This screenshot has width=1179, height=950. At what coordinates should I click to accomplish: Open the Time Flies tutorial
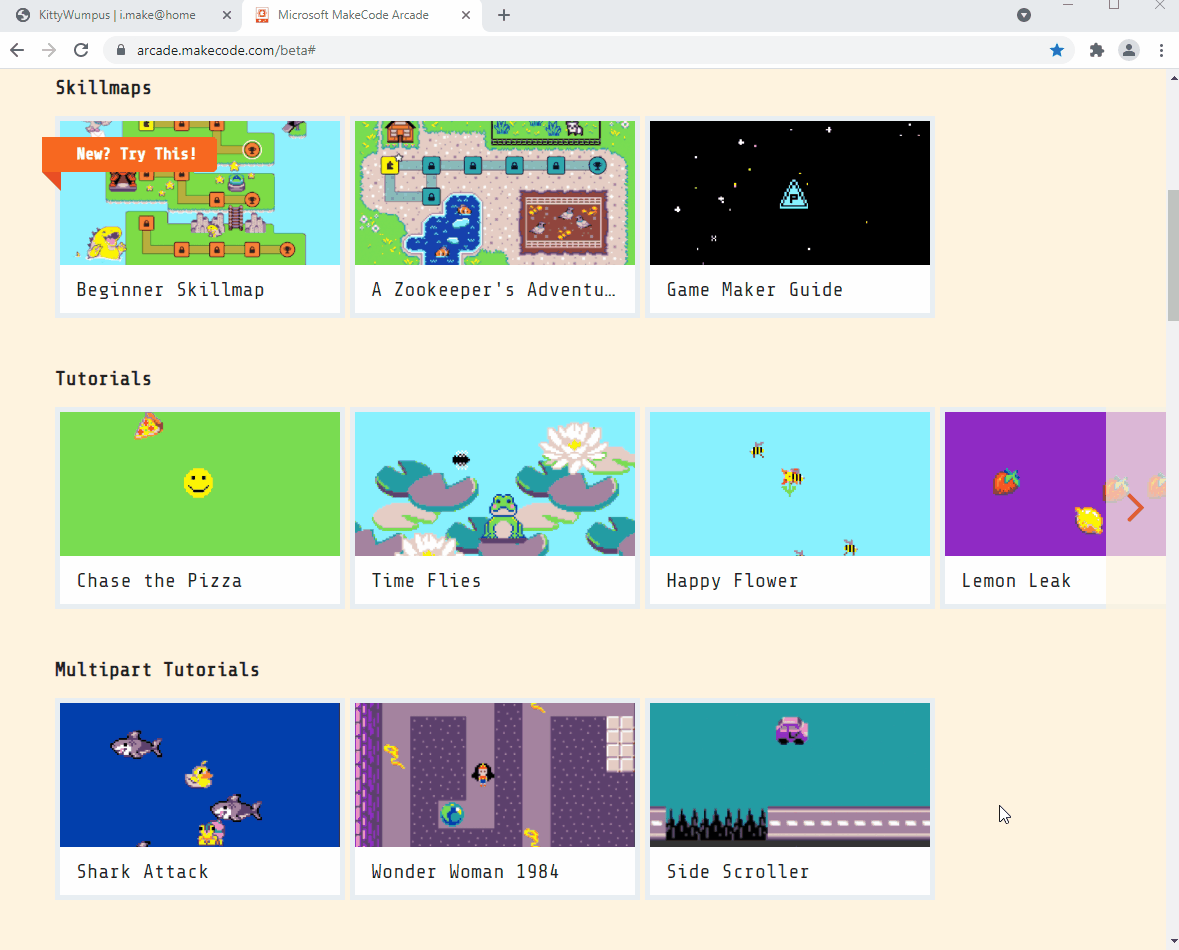click(494, 507)
